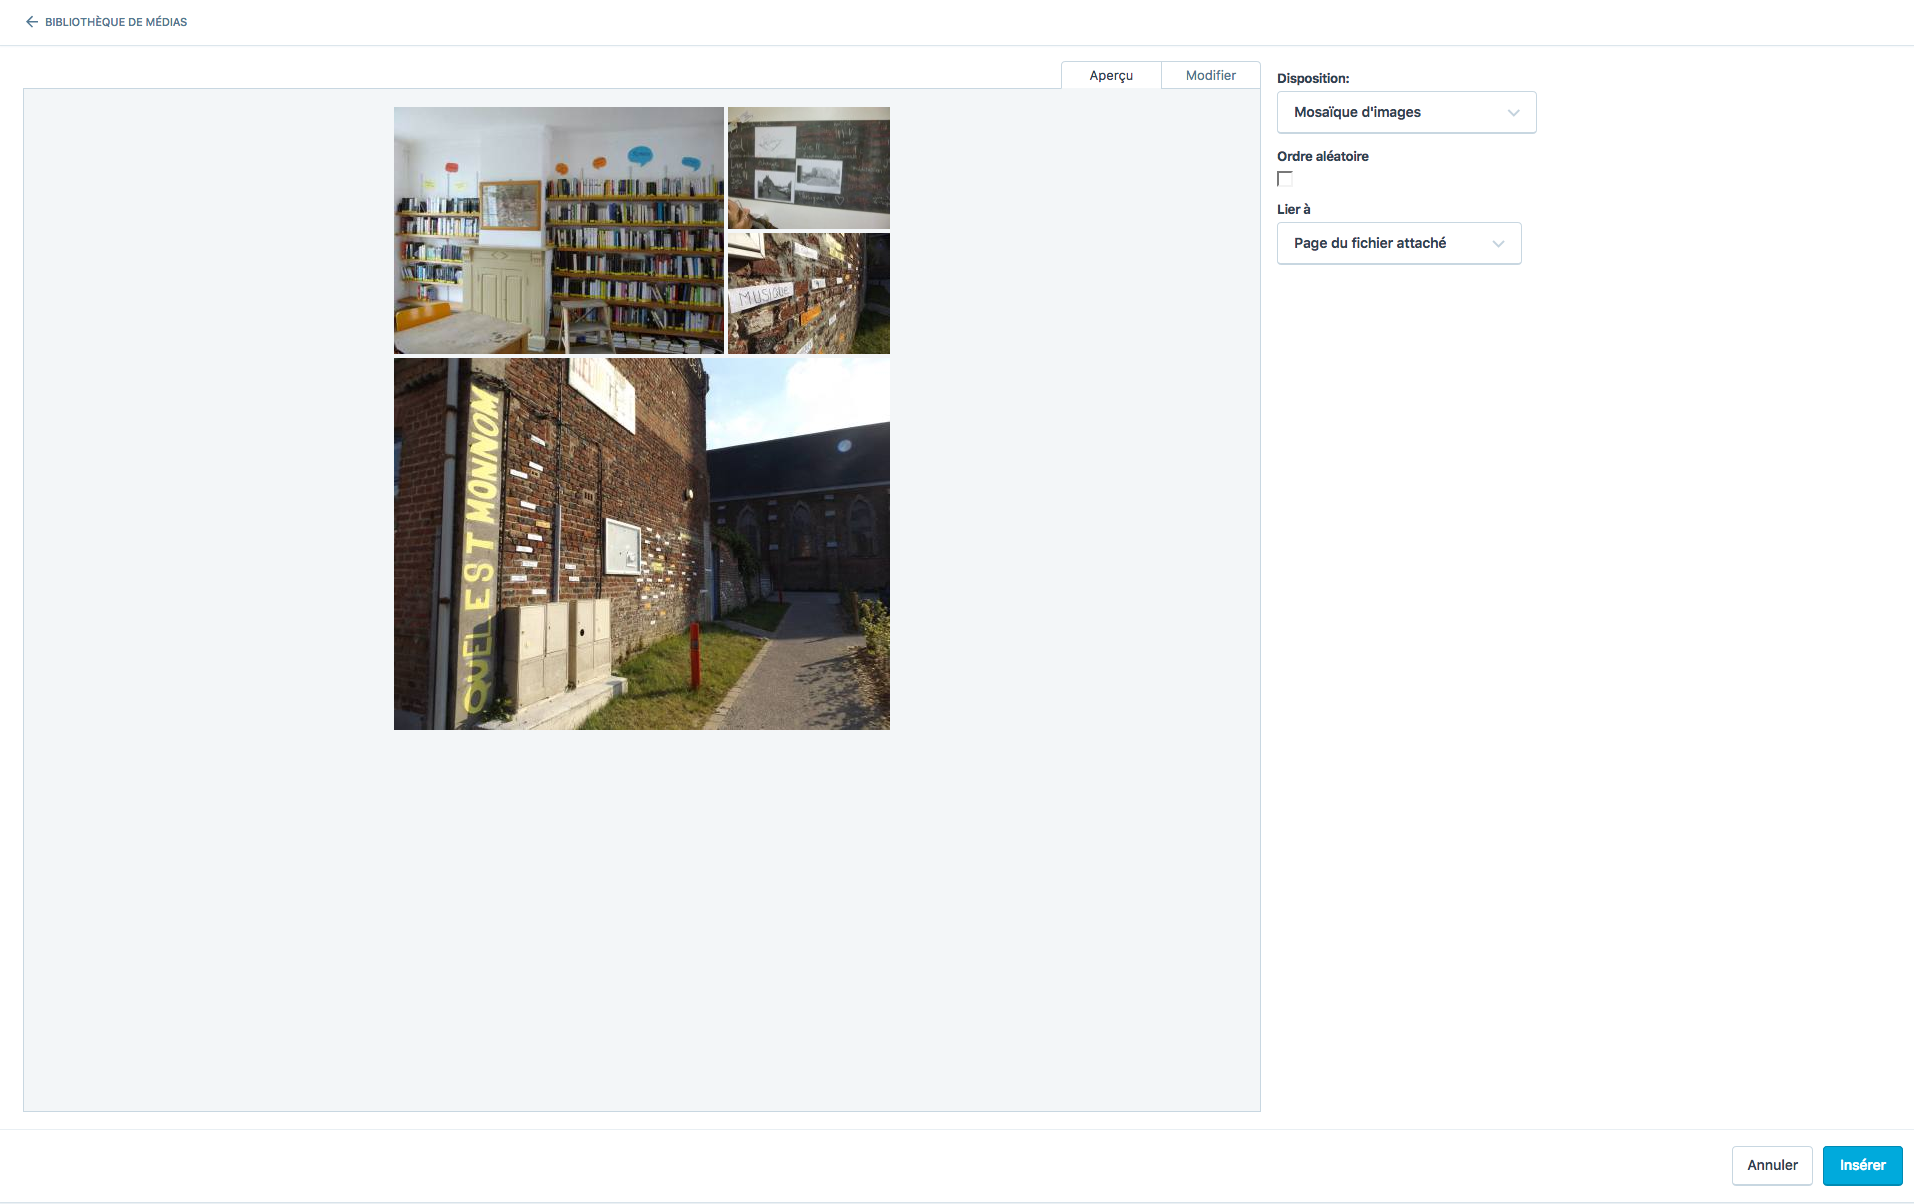This screenshot has width=1914, height=1204.
Task: Click the blue Insérer button
Action: [x=1861, y=1165]
